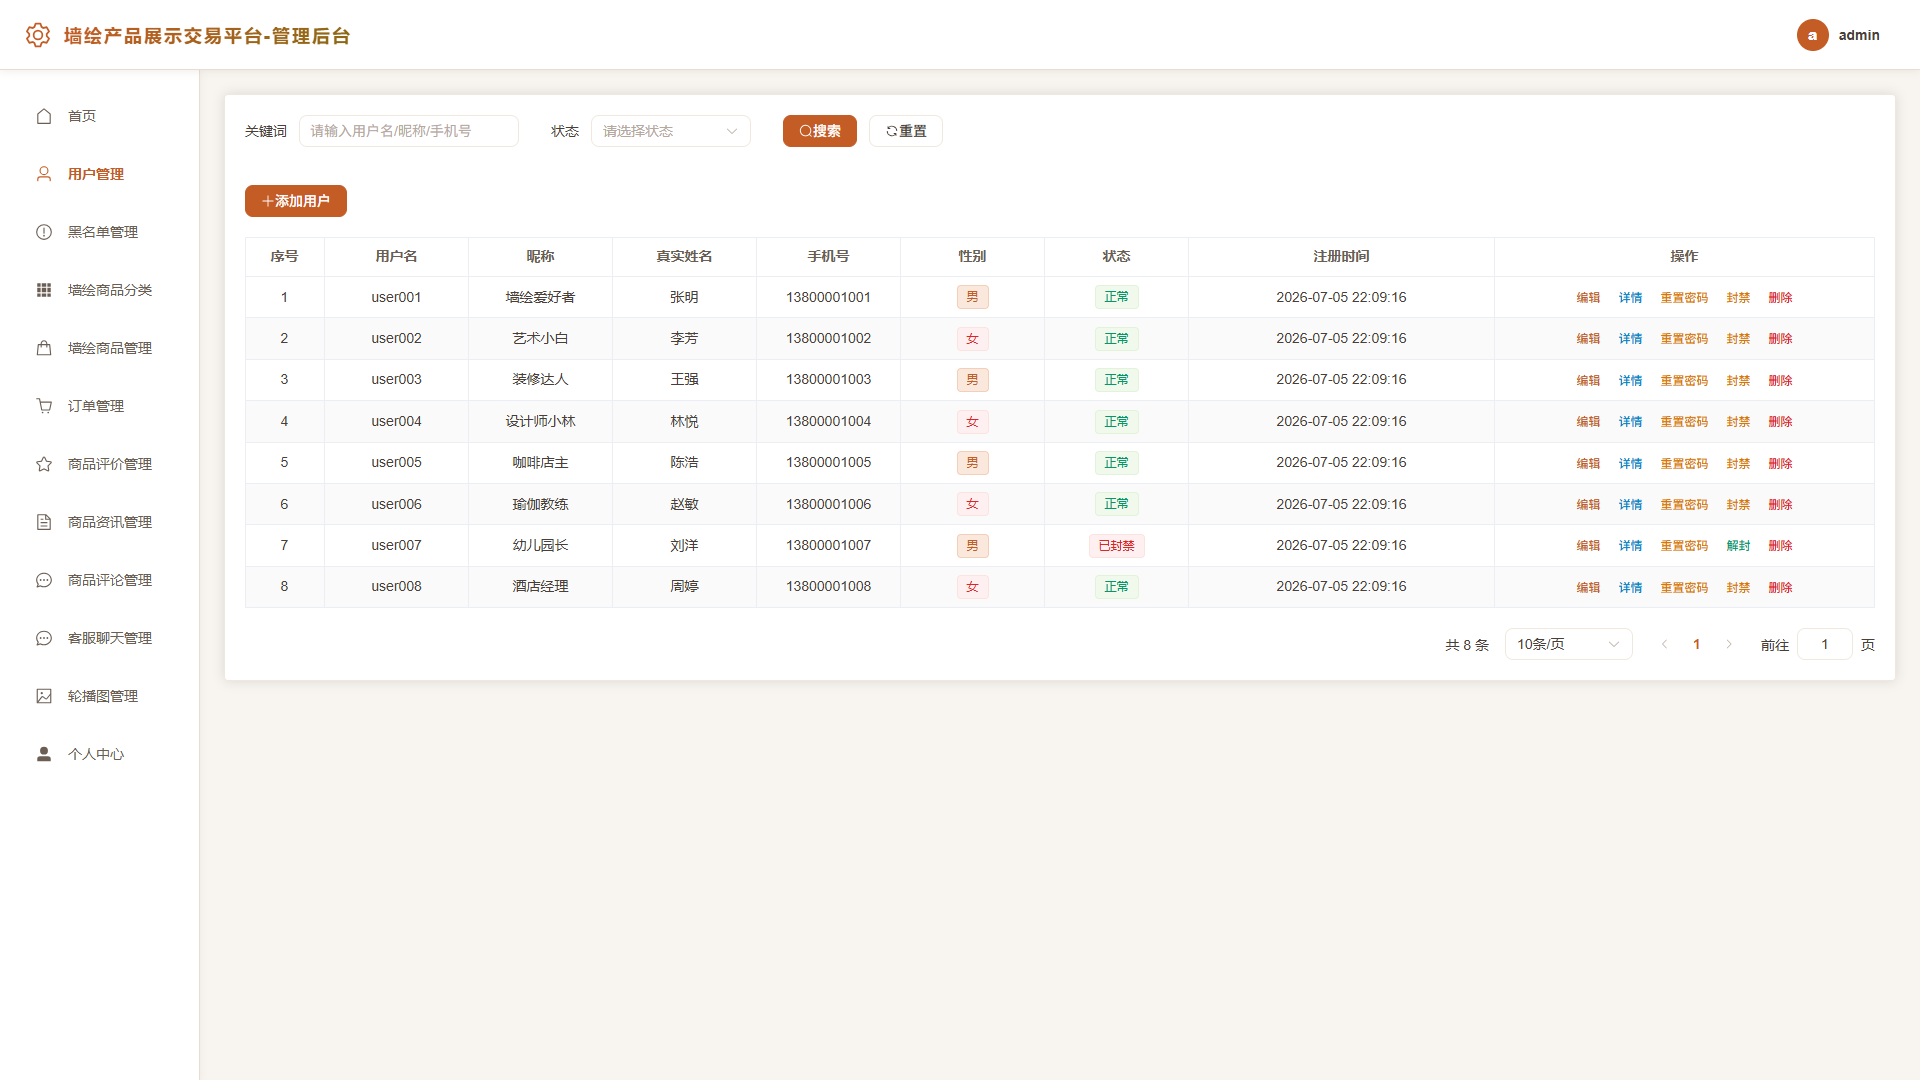The image size is (1920, 1080).
Task: Click the home icon in sidebar
Action: click(44, 116)
